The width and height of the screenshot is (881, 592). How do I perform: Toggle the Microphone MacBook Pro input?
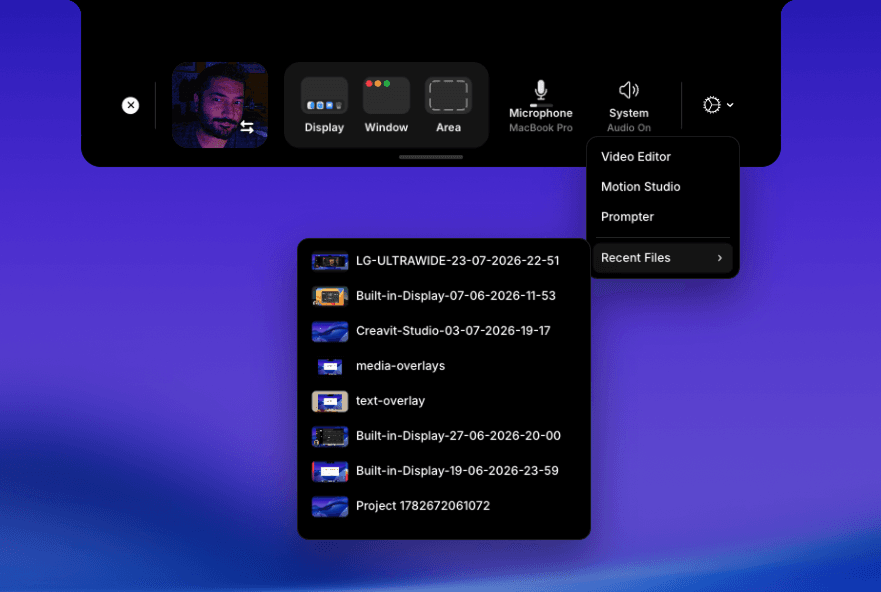click(541, 106)
